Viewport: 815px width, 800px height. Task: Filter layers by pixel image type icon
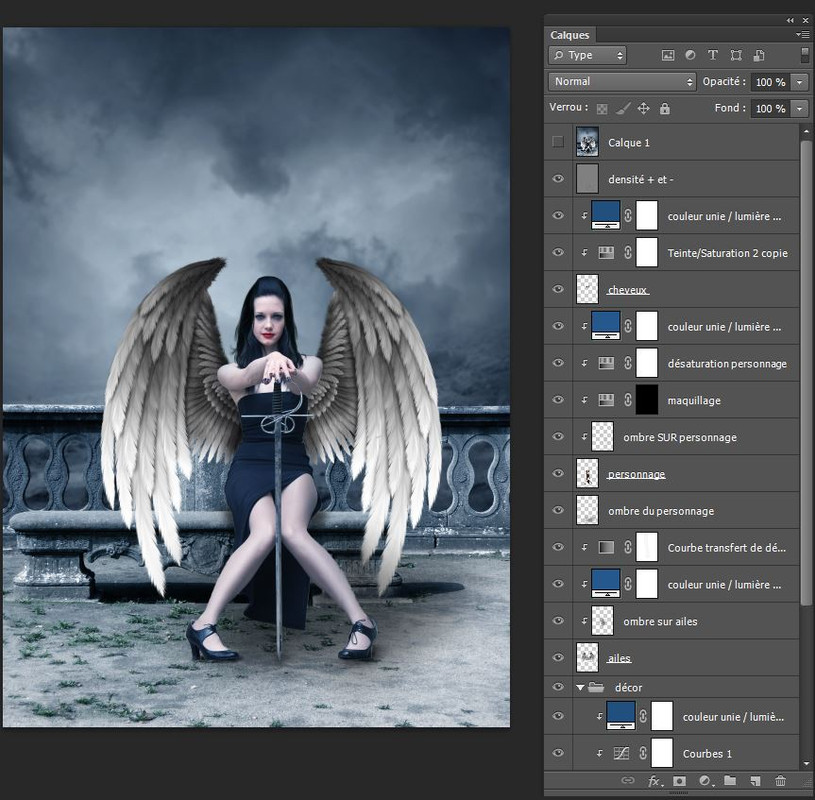click(667, 56)
